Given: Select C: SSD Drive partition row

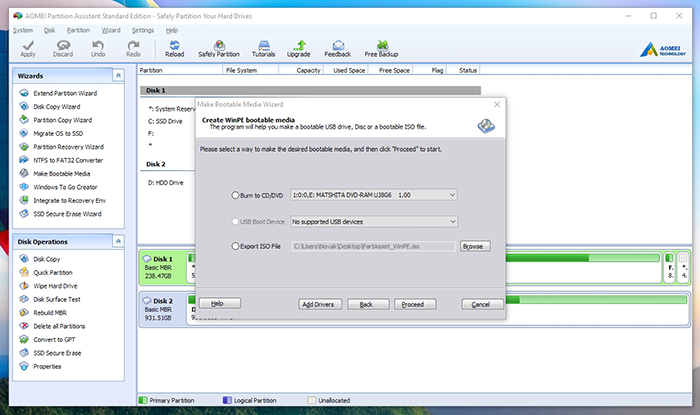Looking at the screenshot, I should tap(165, 121).
